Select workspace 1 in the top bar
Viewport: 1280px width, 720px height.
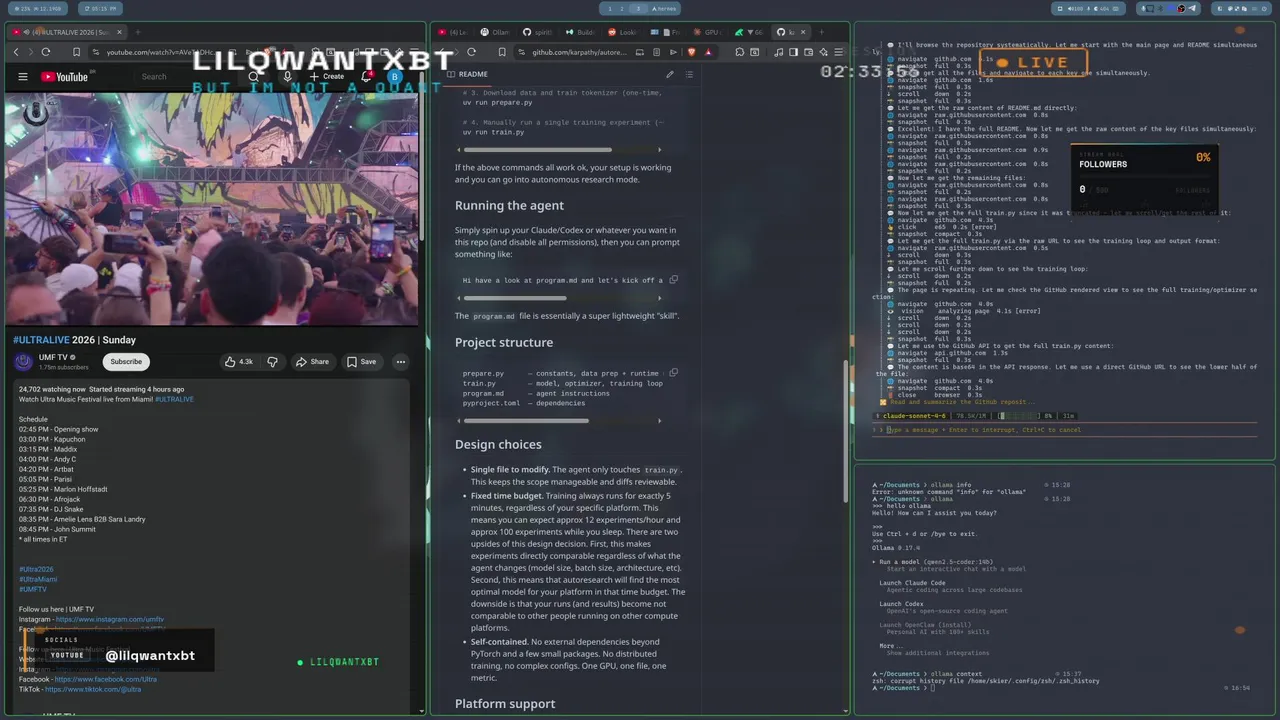click(x=610, y=9)
